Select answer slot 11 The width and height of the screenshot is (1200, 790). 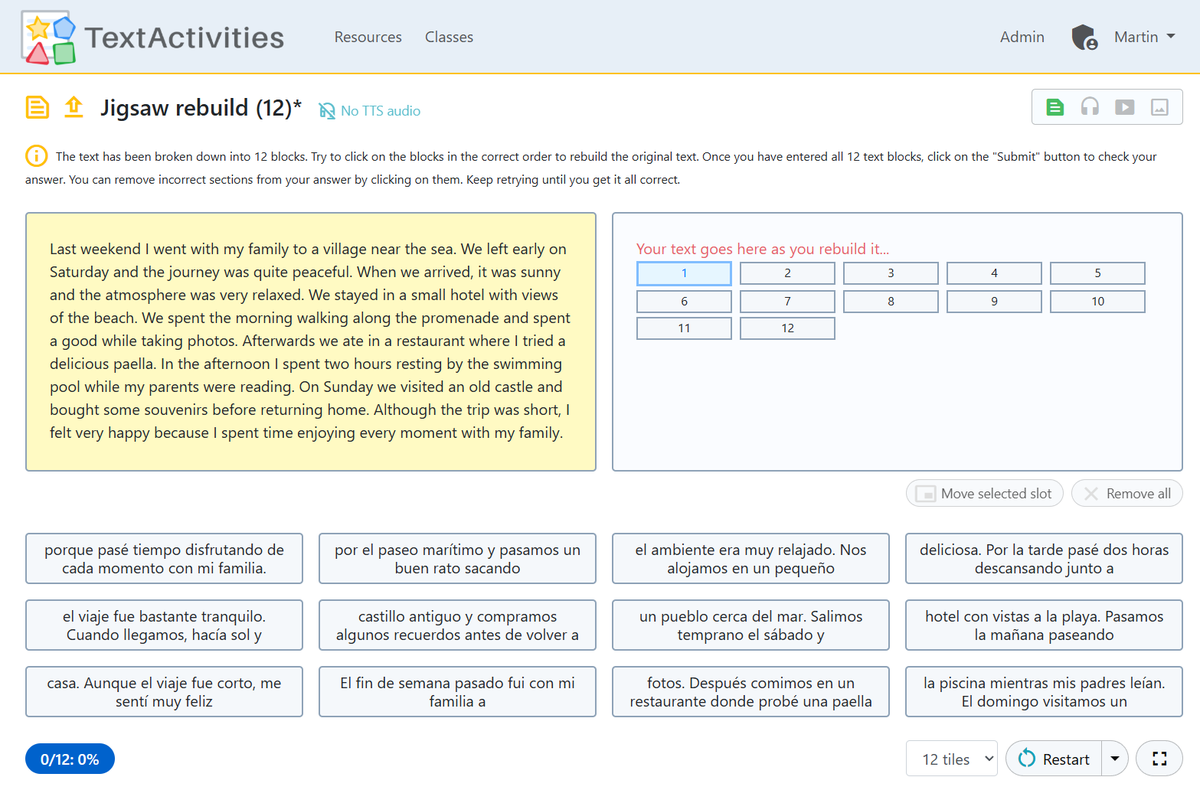(x=684, y=328)
